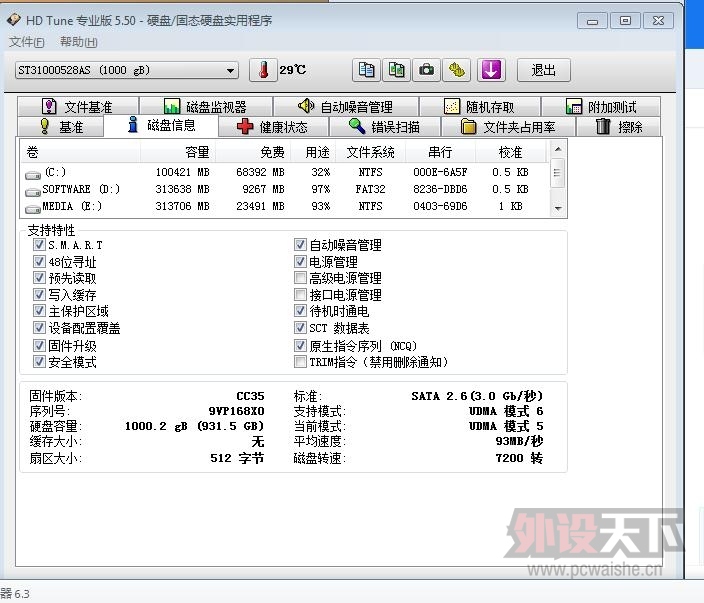Click the copy text to clipboard icon
The image size is (704, 603).
(x=366, y=70)
